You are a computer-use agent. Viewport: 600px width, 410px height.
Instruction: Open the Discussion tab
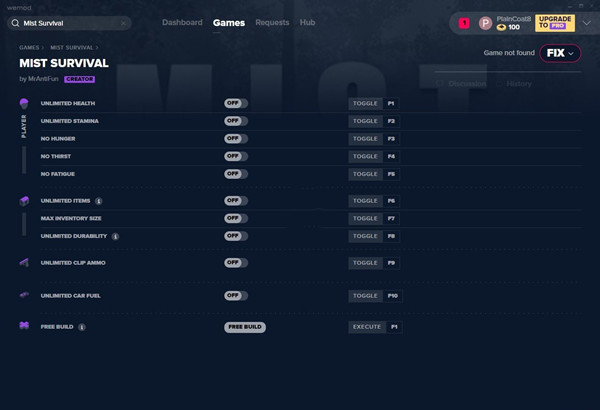click(461, 83)
